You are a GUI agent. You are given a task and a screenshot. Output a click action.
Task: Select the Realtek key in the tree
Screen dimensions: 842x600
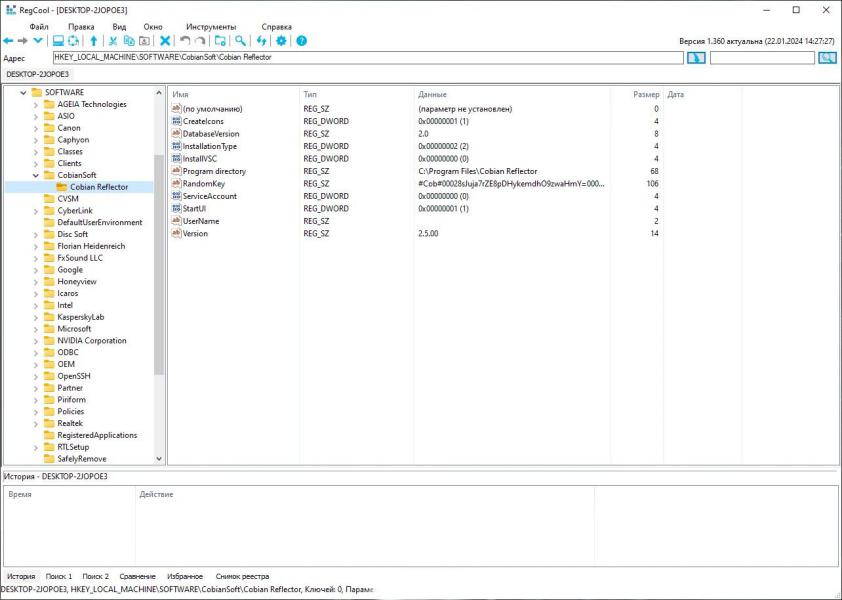pyautogui.click(x=70, y=423)
